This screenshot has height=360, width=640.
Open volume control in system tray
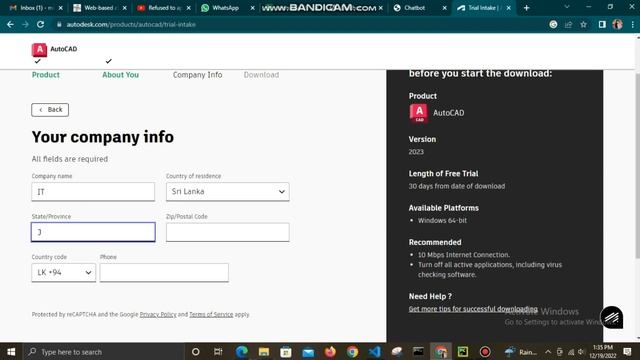(x=581, y=352)
